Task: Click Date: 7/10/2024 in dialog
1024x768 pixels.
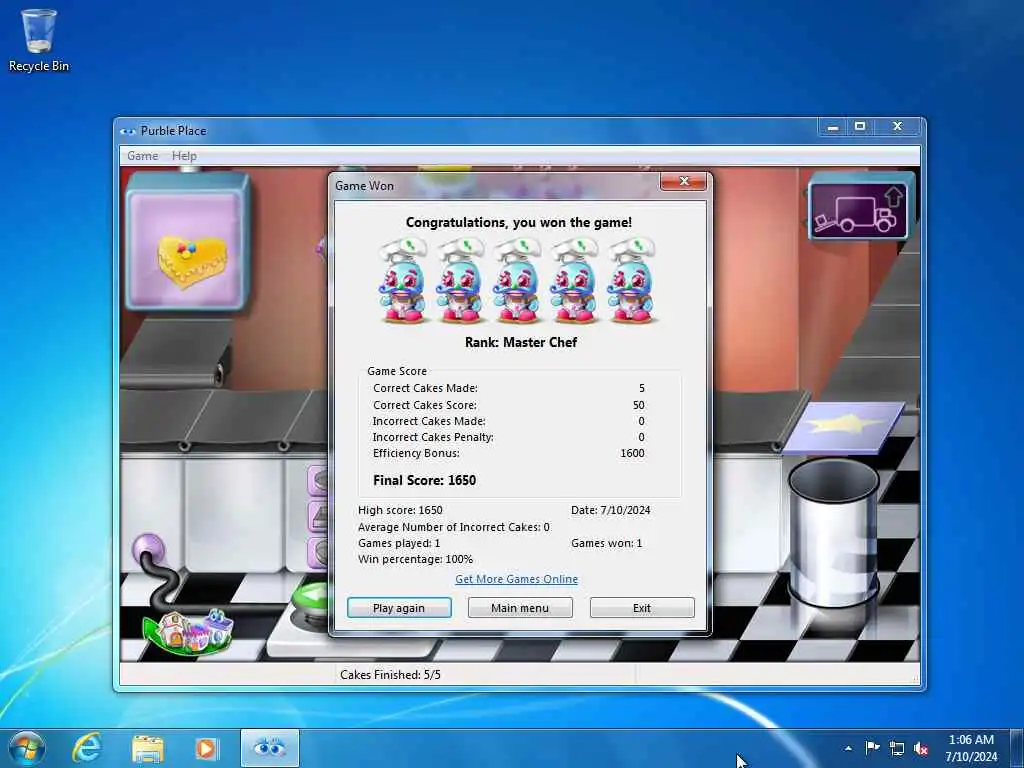Action: tap(611, 510)
